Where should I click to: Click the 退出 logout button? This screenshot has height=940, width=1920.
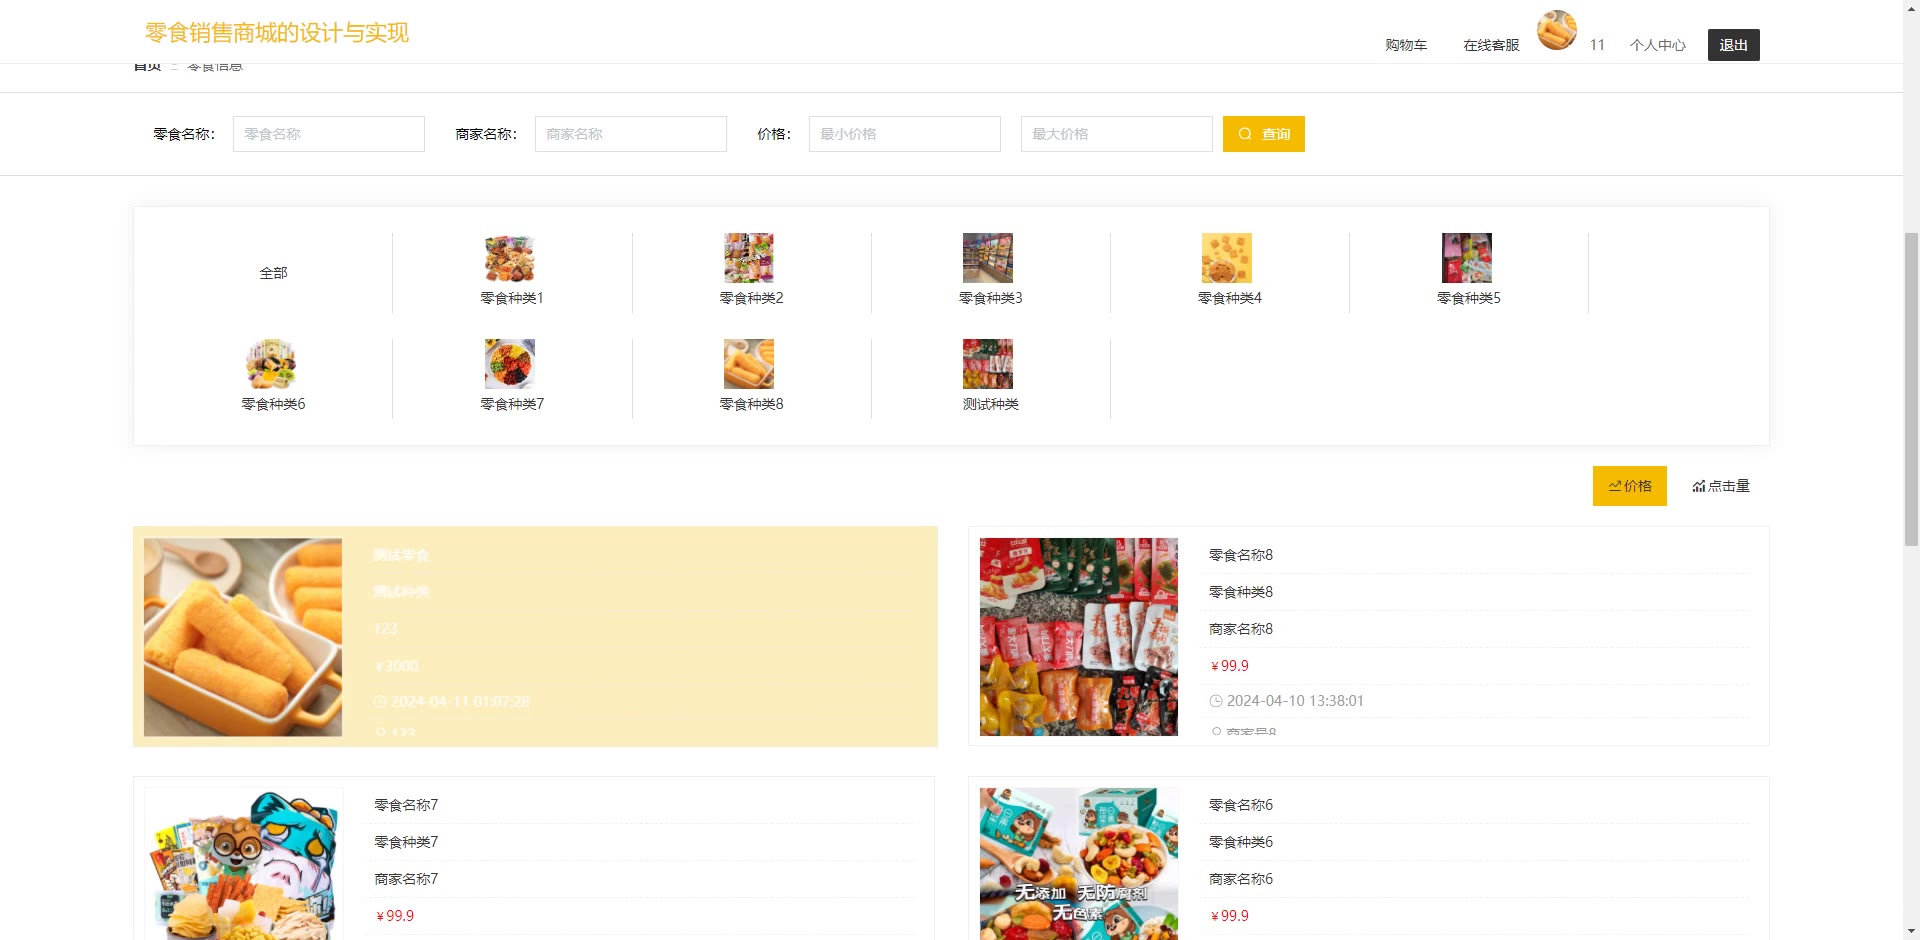pyautogui.click(x=1734, y=45)
